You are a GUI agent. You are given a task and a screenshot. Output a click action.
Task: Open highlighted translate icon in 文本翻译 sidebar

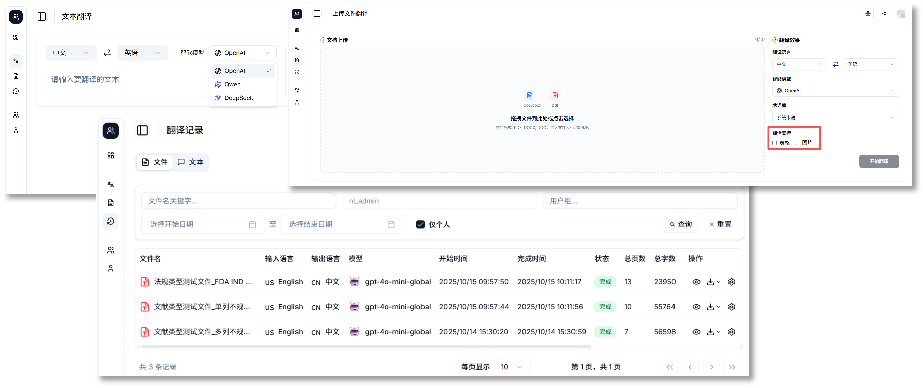(x=16, y=61)
